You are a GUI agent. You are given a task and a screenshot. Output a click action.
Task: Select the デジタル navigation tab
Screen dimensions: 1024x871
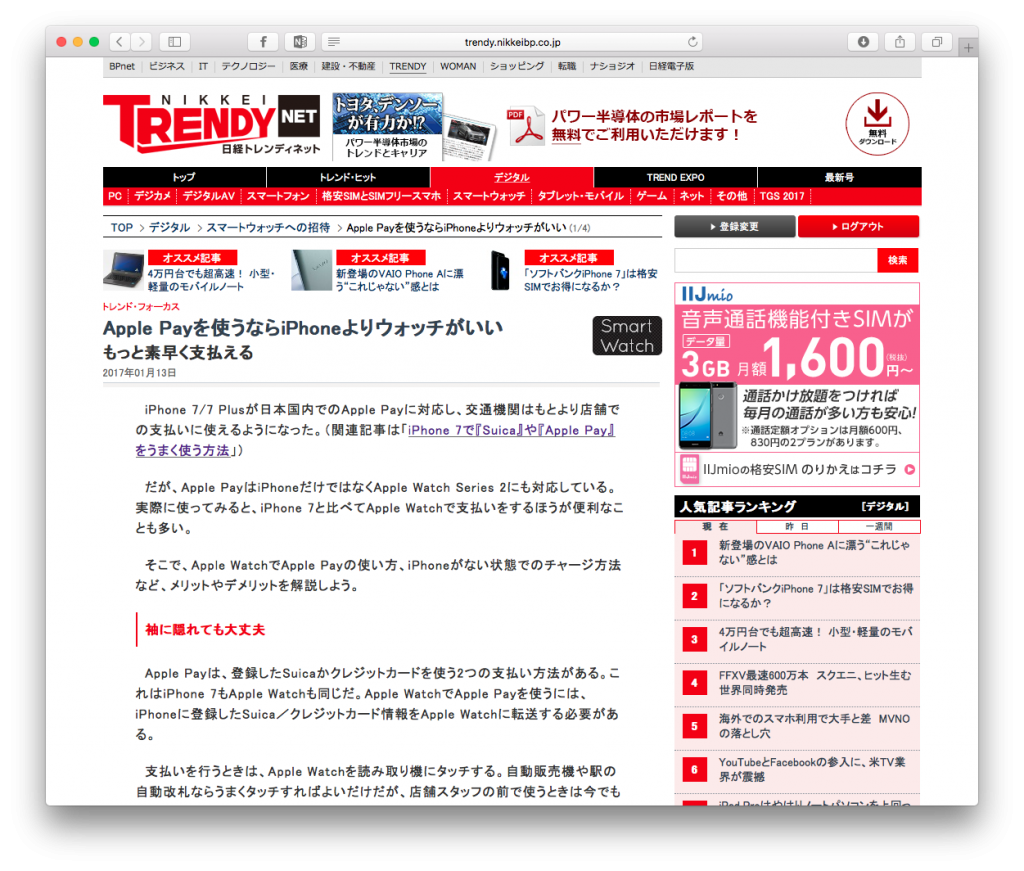(512, 177)
